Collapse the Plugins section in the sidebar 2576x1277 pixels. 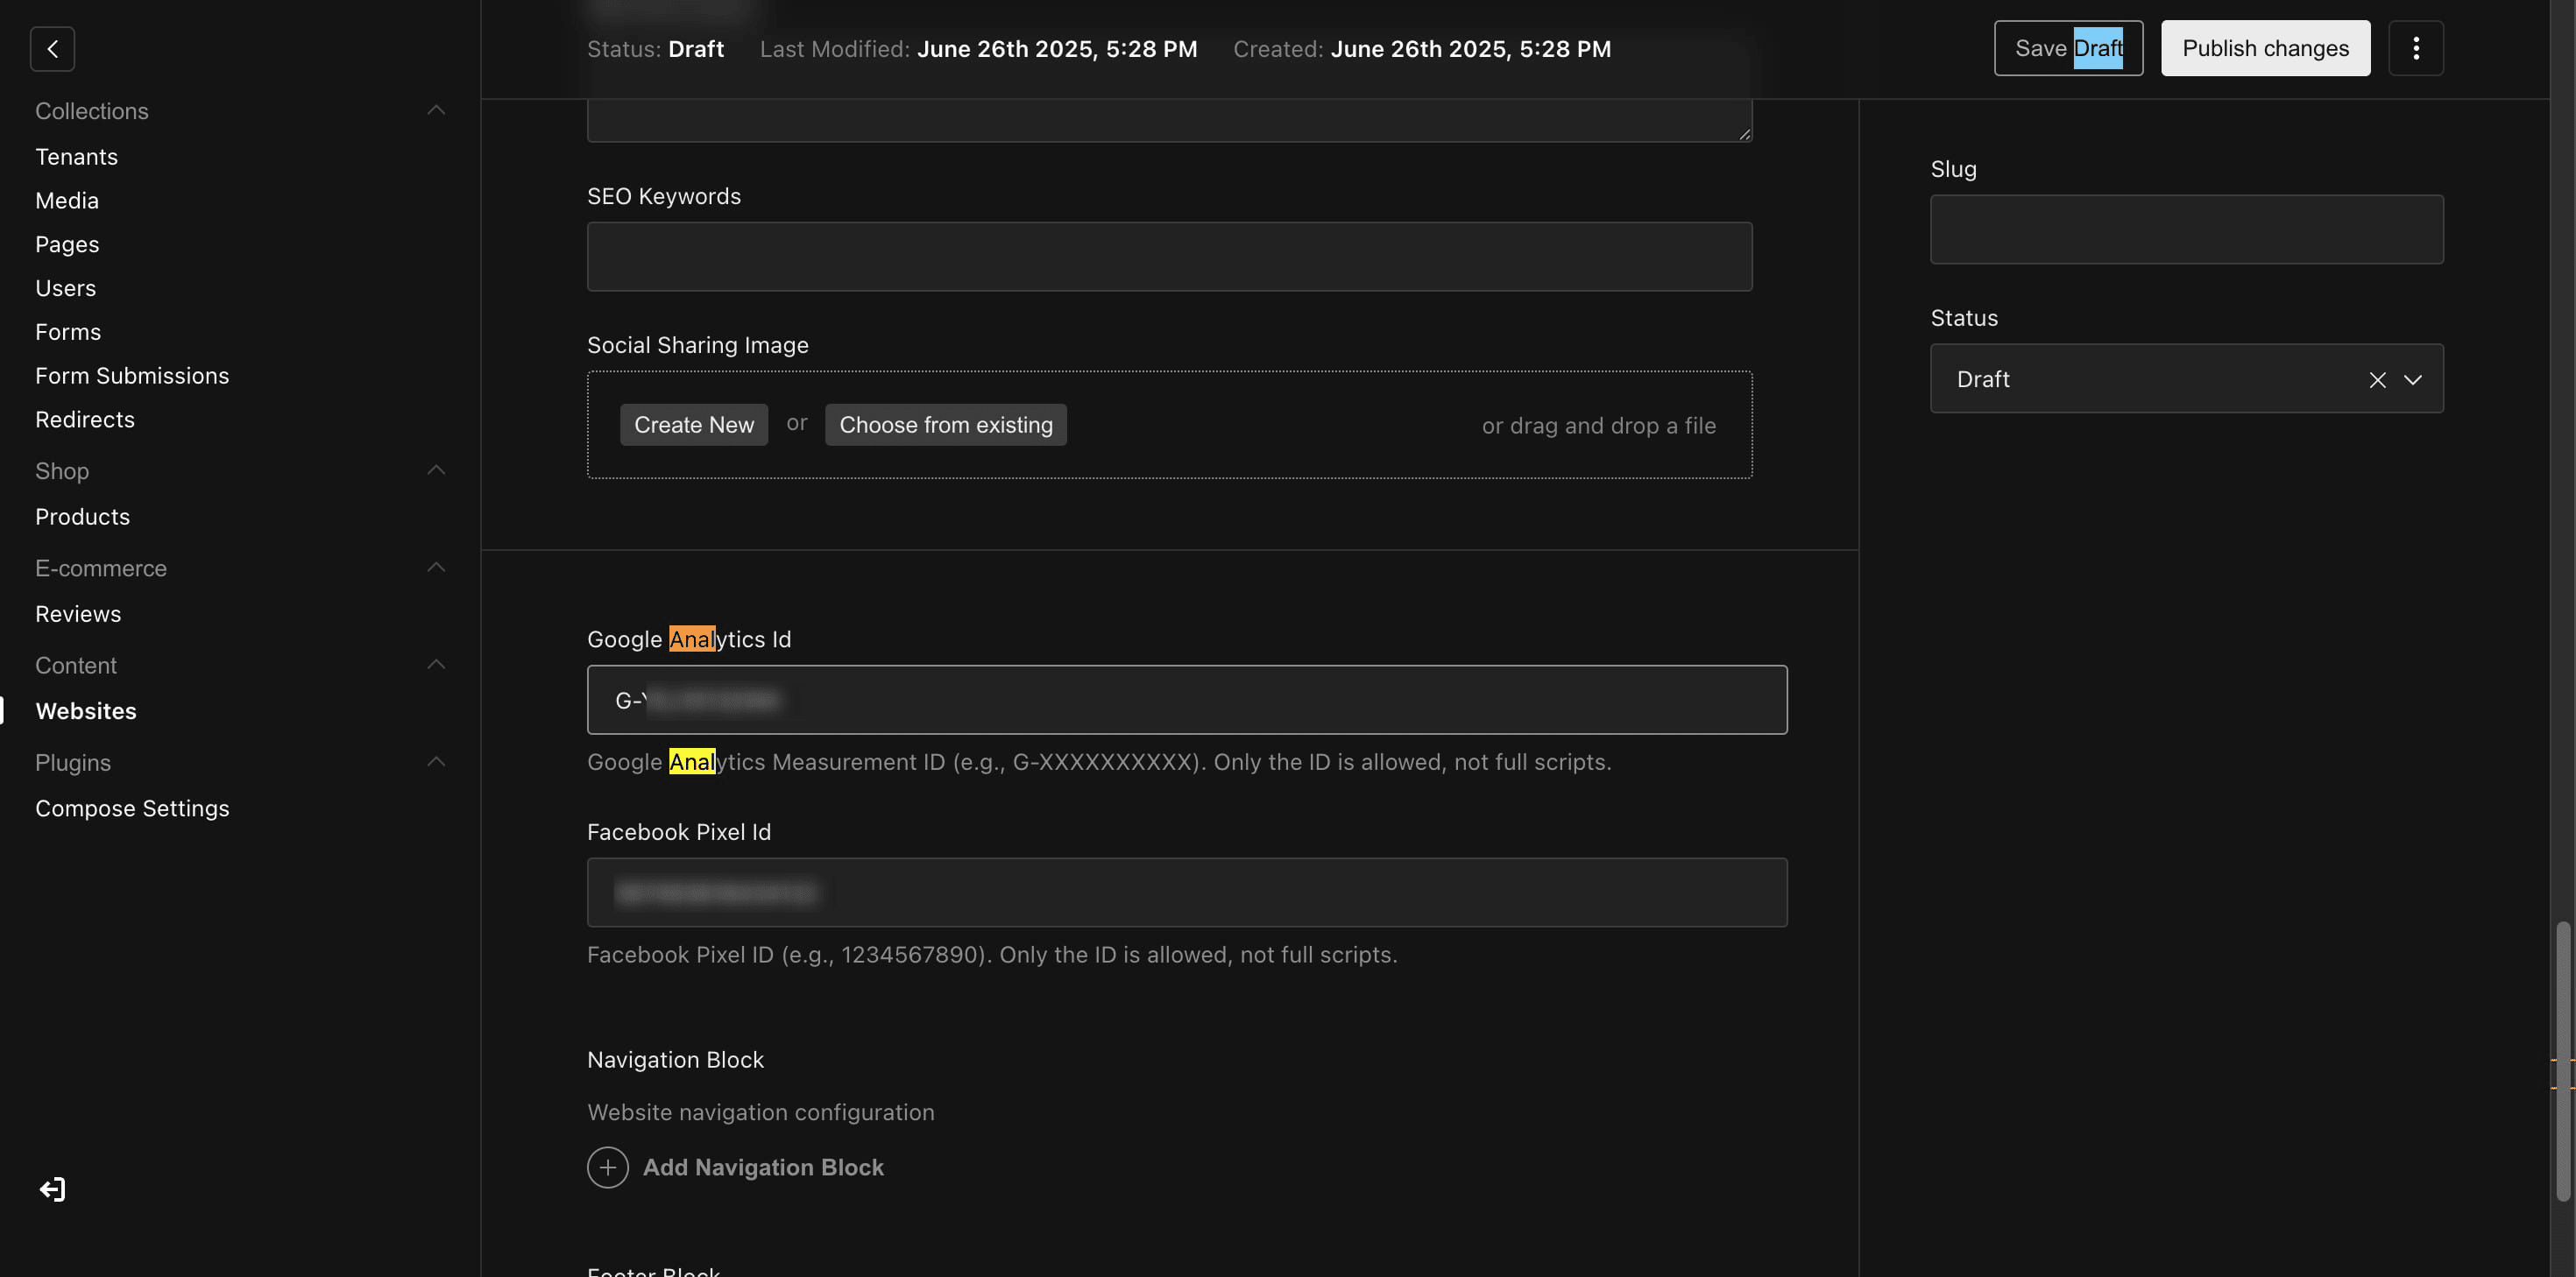(436, 761)
